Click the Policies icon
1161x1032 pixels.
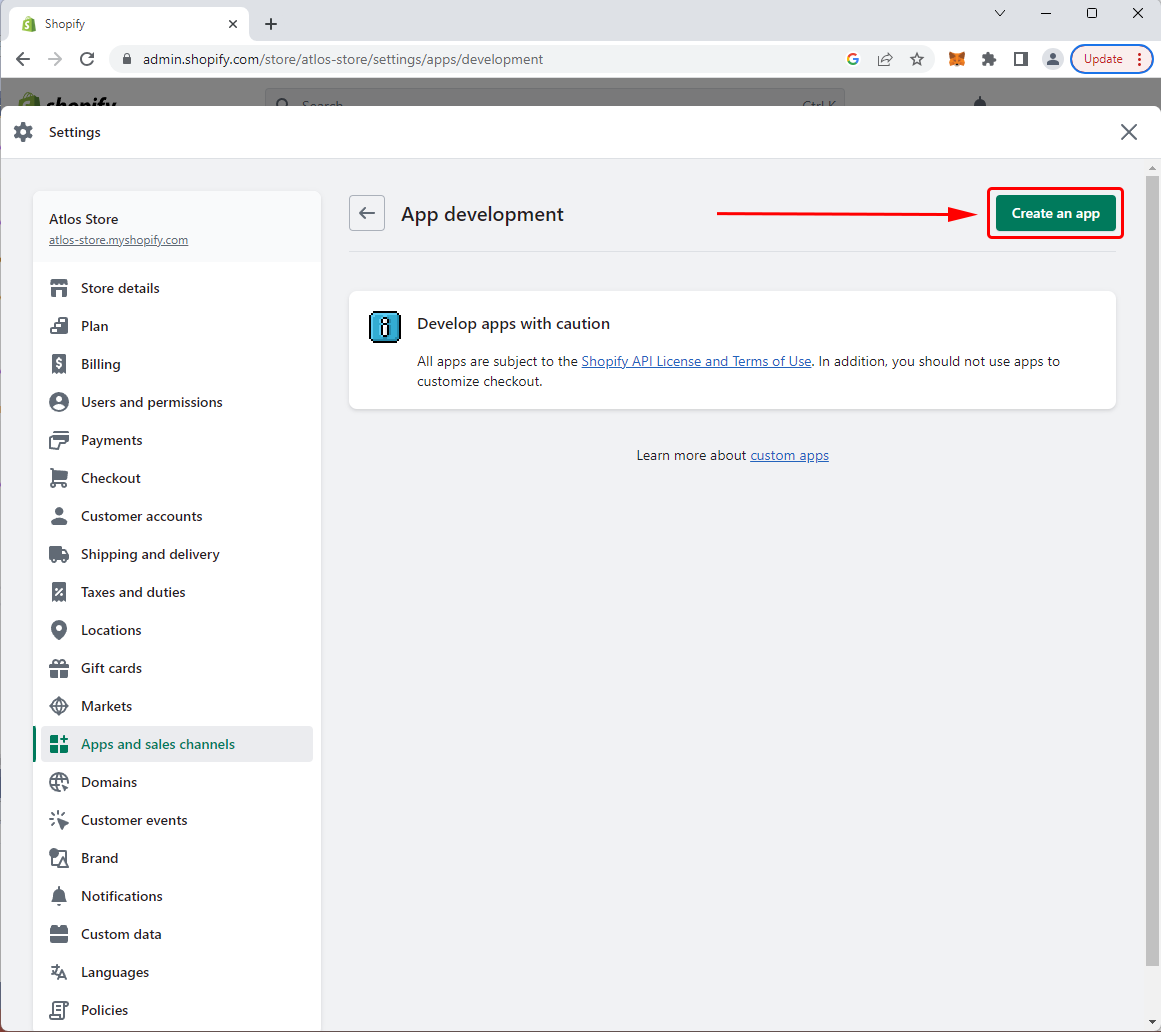(x=58, y=1010)
